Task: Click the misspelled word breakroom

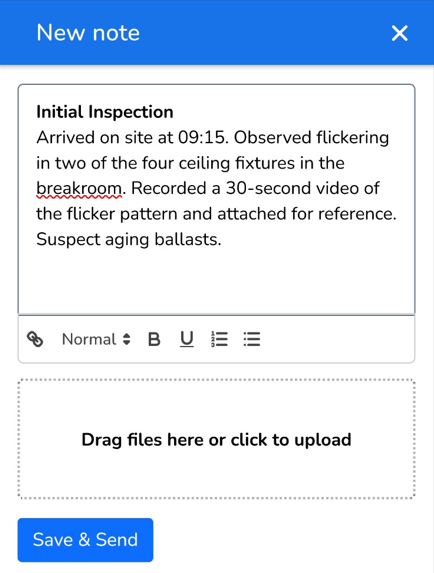Action: pyautogui.click(x=79, y=189)
